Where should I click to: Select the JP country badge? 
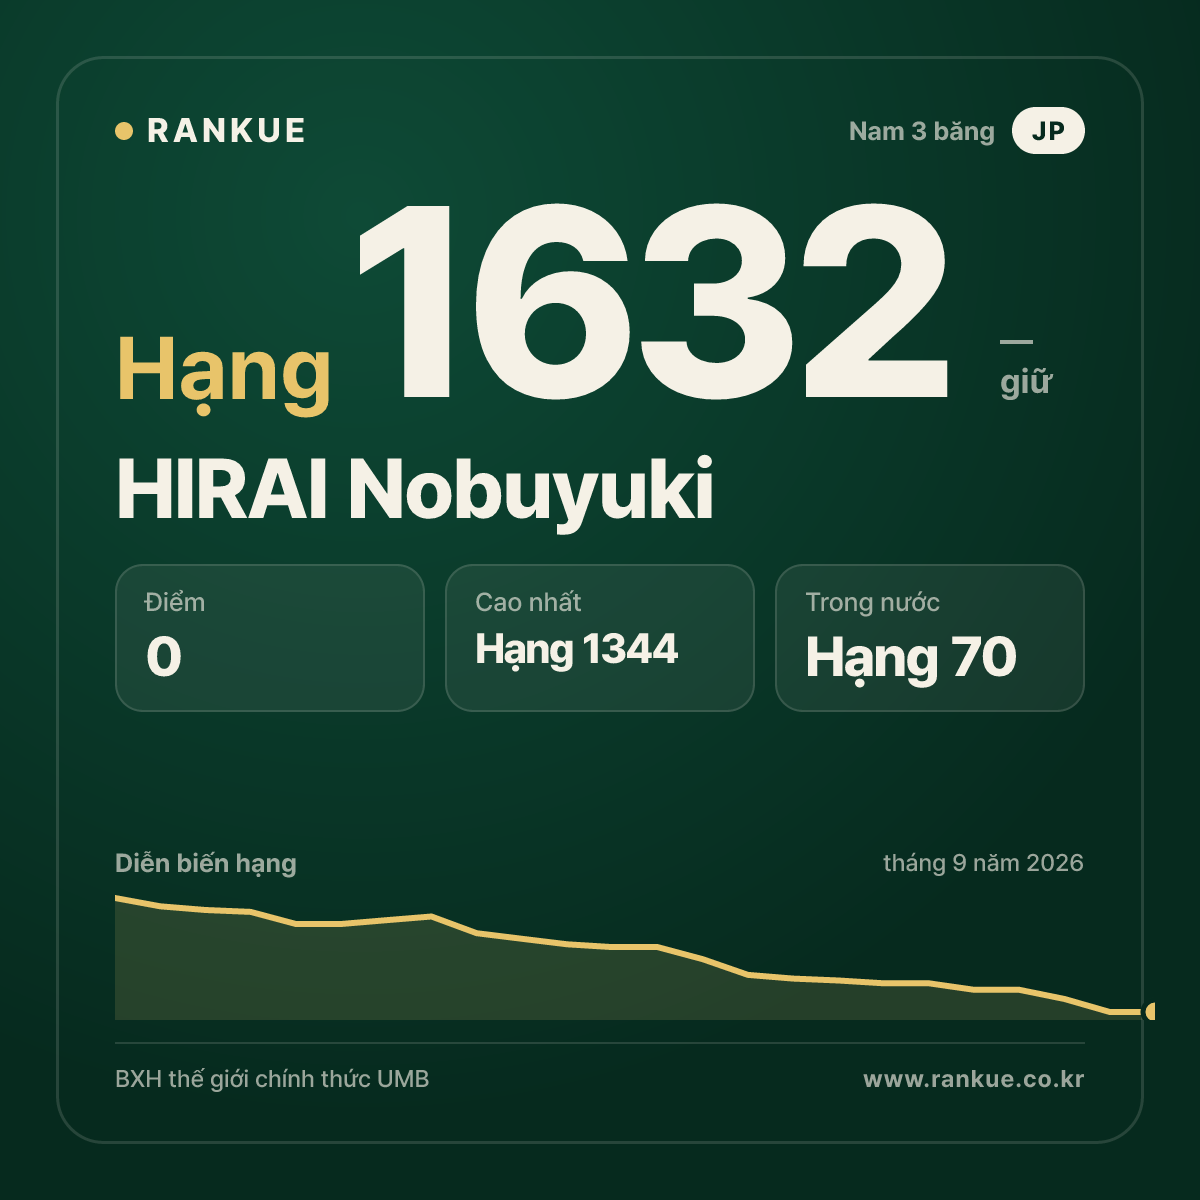point(1048,131)
